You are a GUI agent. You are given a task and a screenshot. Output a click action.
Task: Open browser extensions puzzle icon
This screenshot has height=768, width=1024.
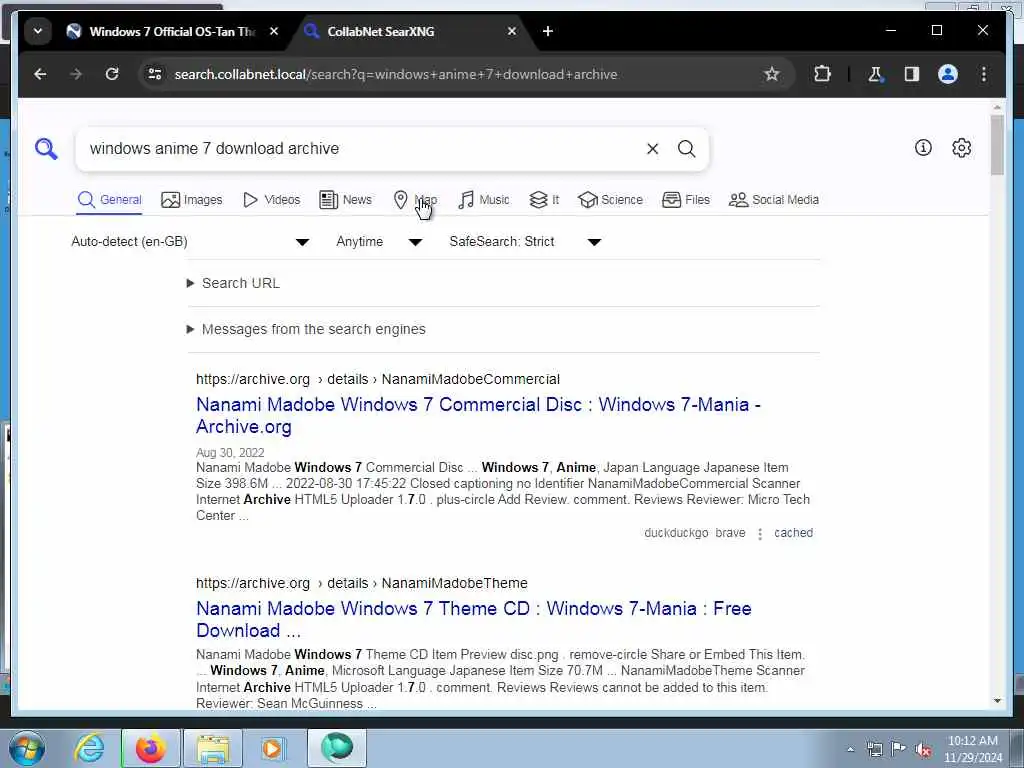pos(822,74)
